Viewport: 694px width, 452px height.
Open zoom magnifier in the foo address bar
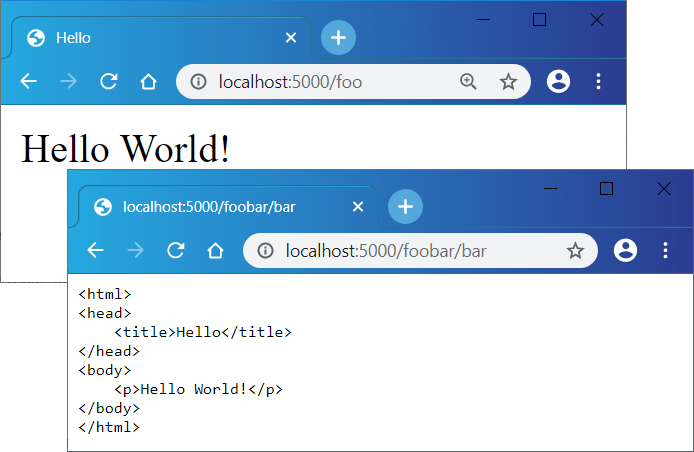(x=468, y=81)
